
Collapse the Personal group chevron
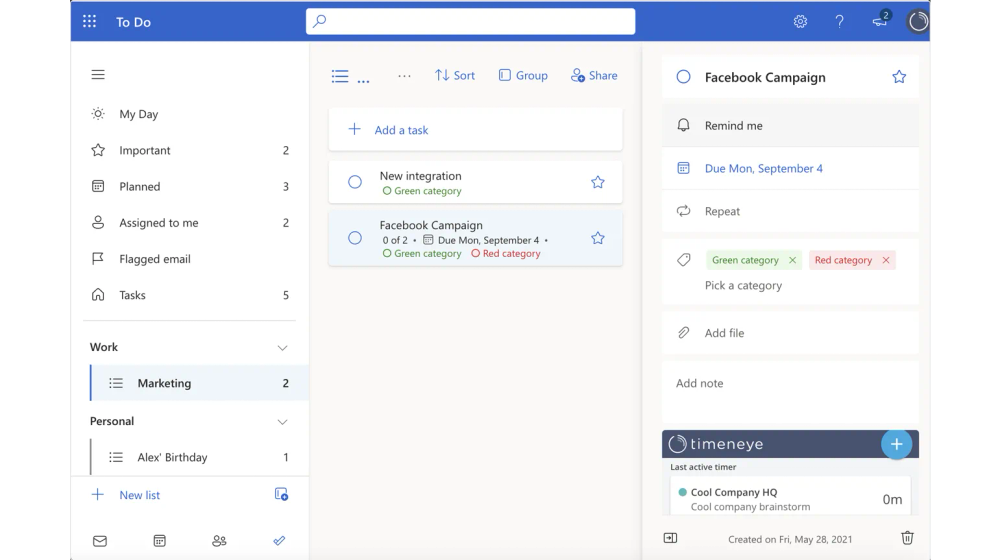[x=283, y=422]
